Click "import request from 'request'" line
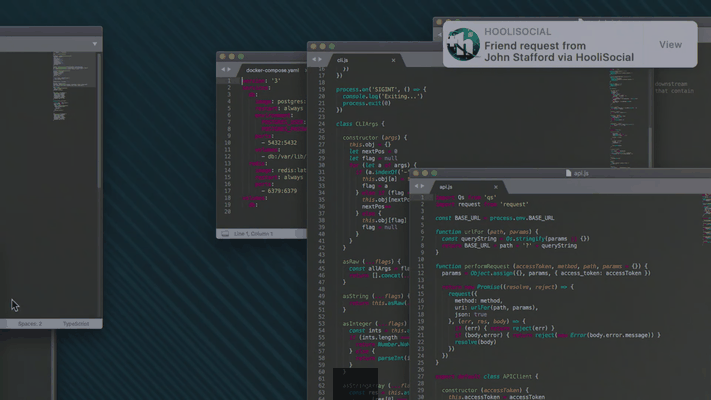Image resolution: width=711 pixels, height=400 pixels. point(482,204)
